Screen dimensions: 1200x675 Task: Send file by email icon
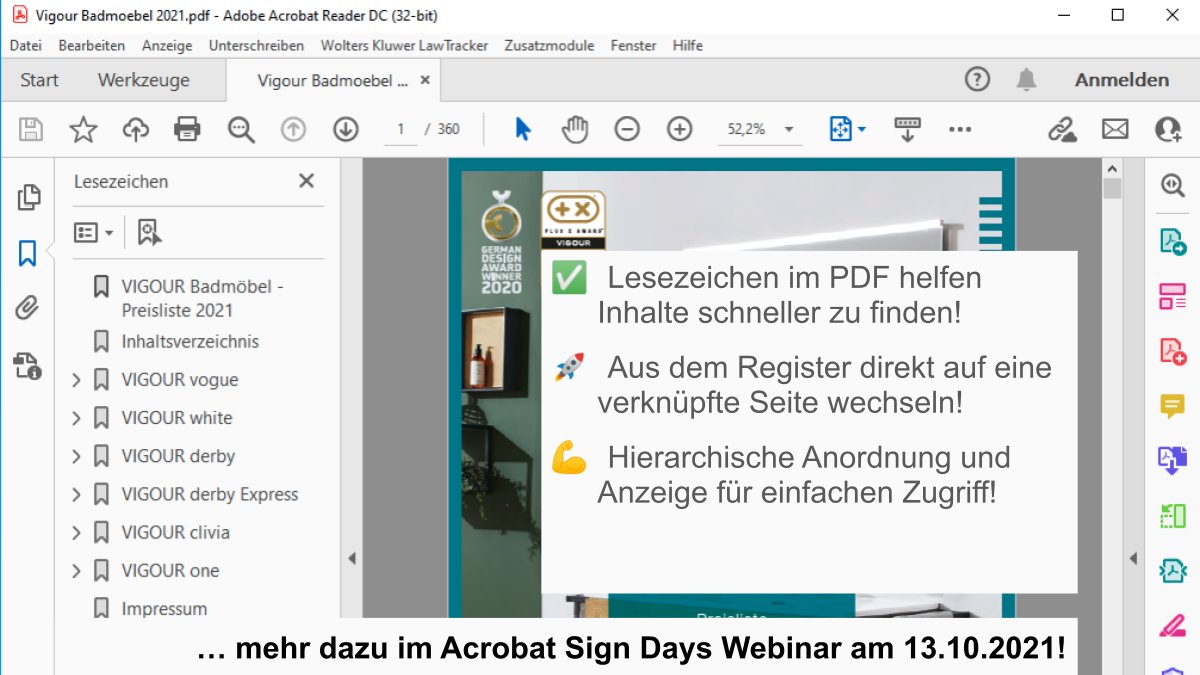(1115, 129)
